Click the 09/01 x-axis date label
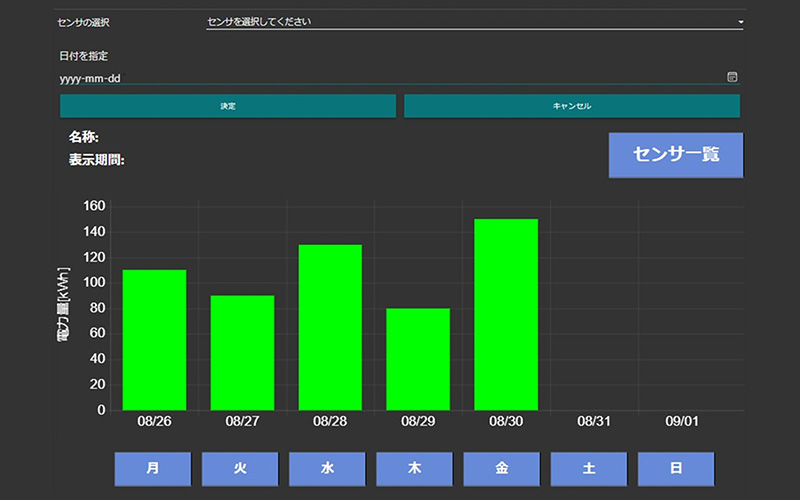Image resolution: width=800 pixels, height=500 pixels. click(x=682, y=422)
